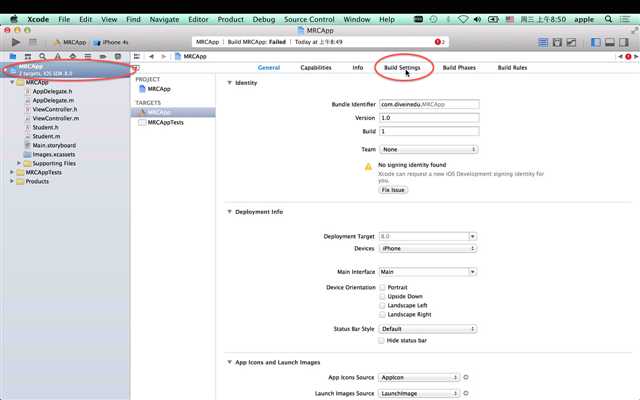Expand the MRCAppTests group

coord(12,172)
